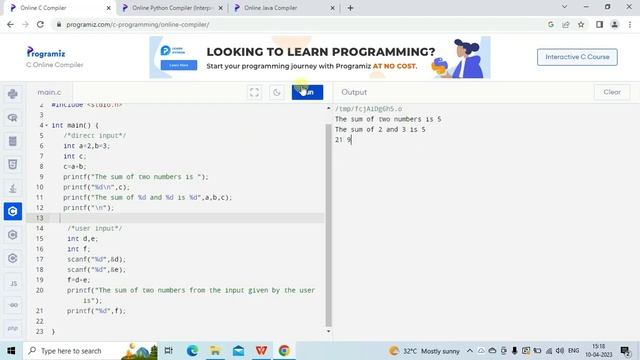
Task: Open WPS Office from taskbar
Action: (x=261, y=351)
